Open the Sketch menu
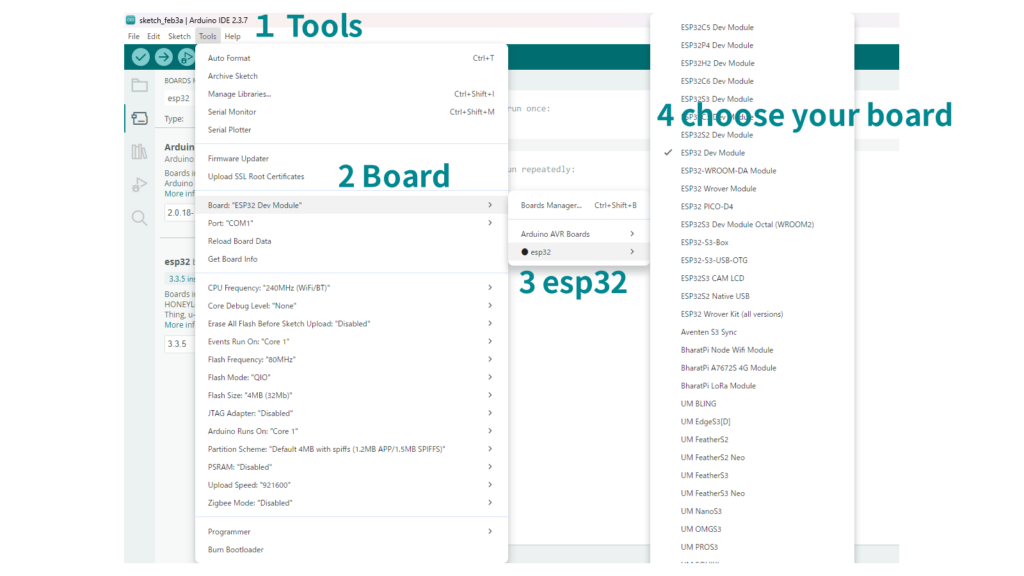Viewport: 1024px width, 576px height. (179, 36)
